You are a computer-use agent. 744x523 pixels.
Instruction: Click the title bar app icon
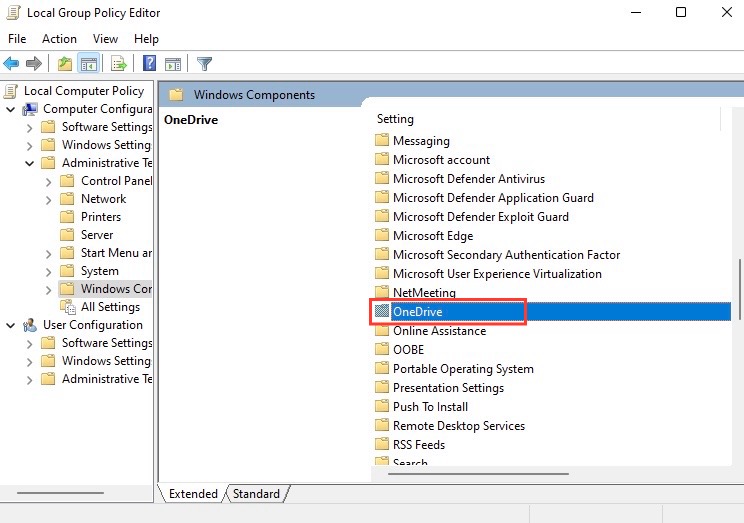point(13,13)
